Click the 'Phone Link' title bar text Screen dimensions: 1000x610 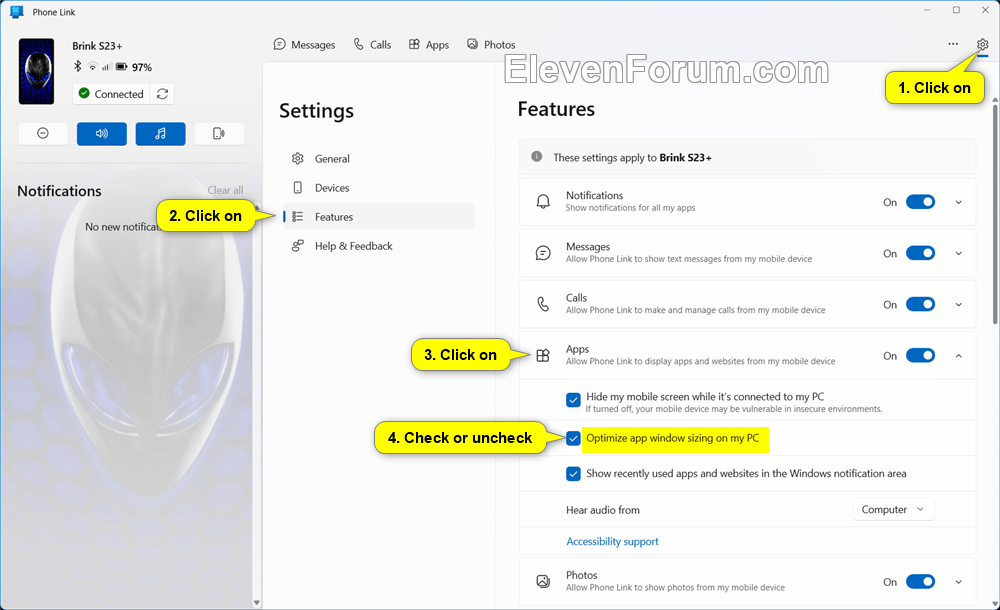point(54,12)
